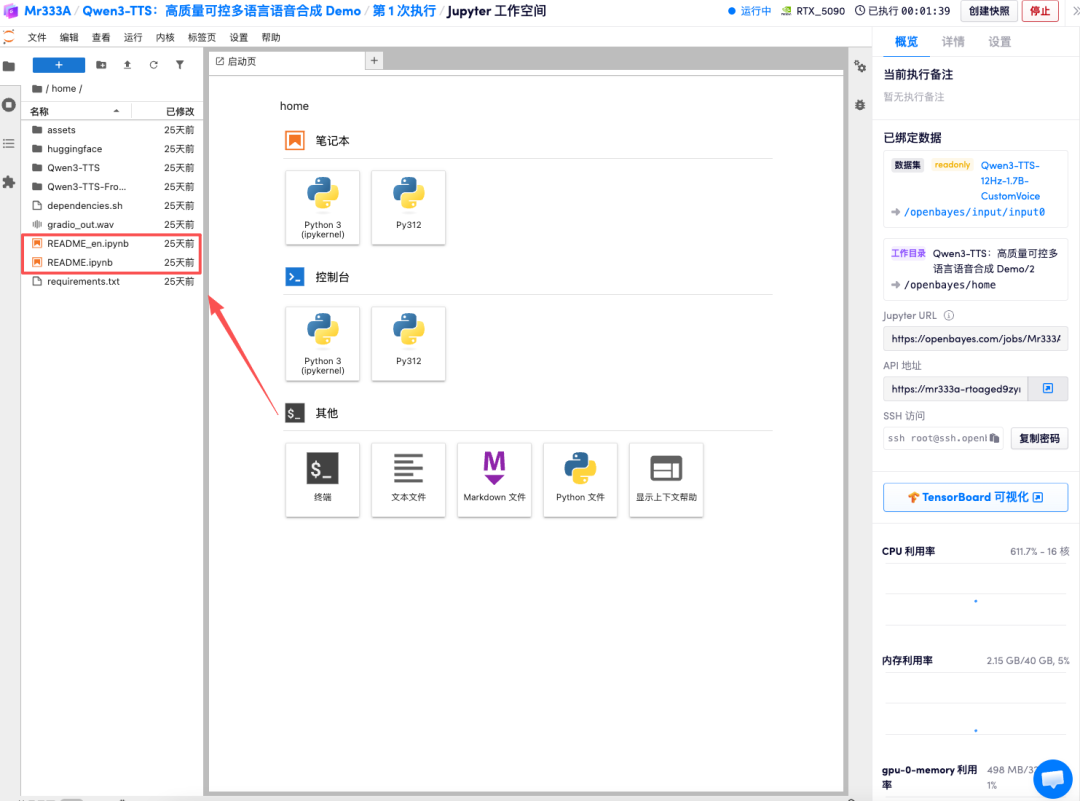Screen dimensions: 1080x801
Task: Open the 第 1 次执行 breadcrumb link
Action: pyautogui.click(x=404, y=11)
